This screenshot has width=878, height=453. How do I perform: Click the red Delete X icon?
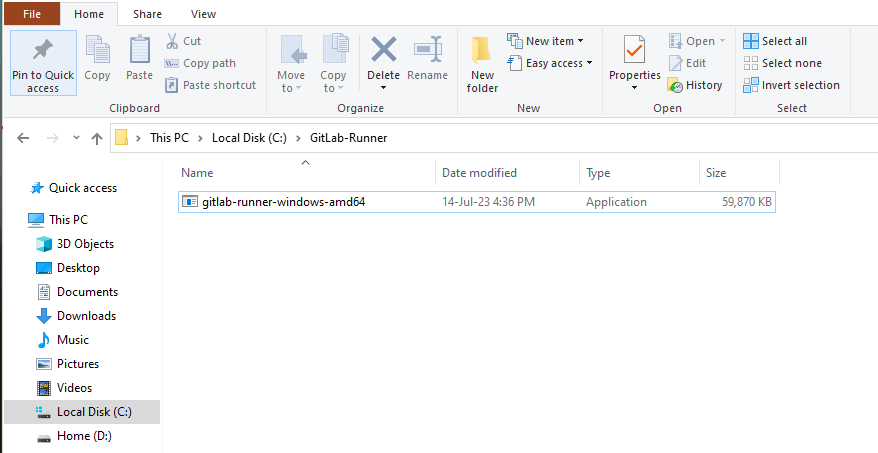[384, 49]
